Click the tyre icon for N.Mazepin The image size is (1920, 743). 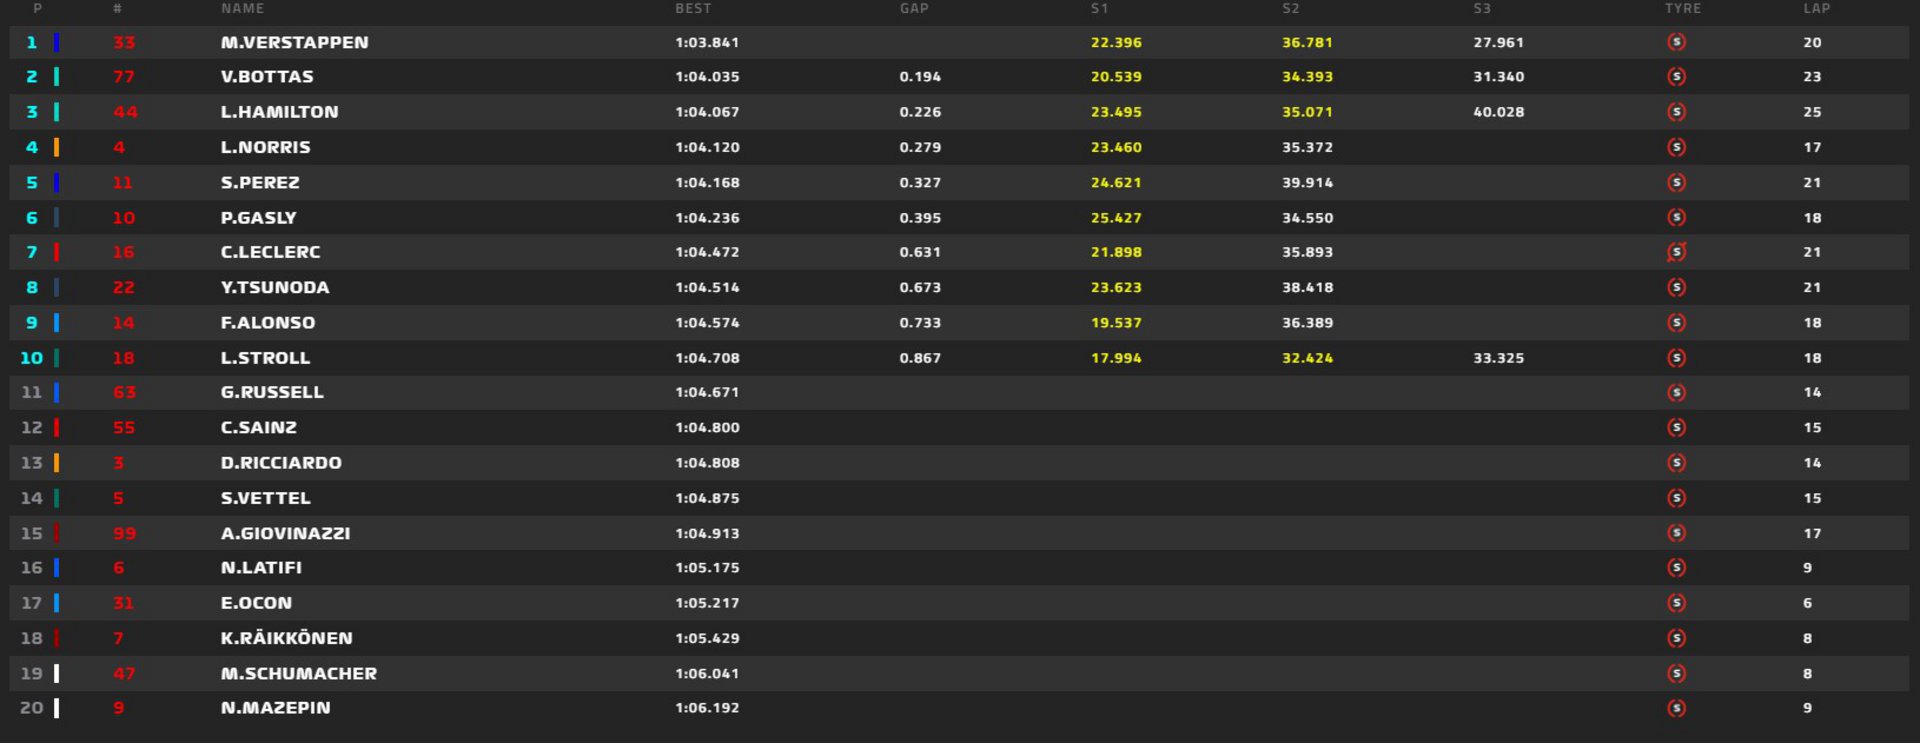pos(1677,708)
